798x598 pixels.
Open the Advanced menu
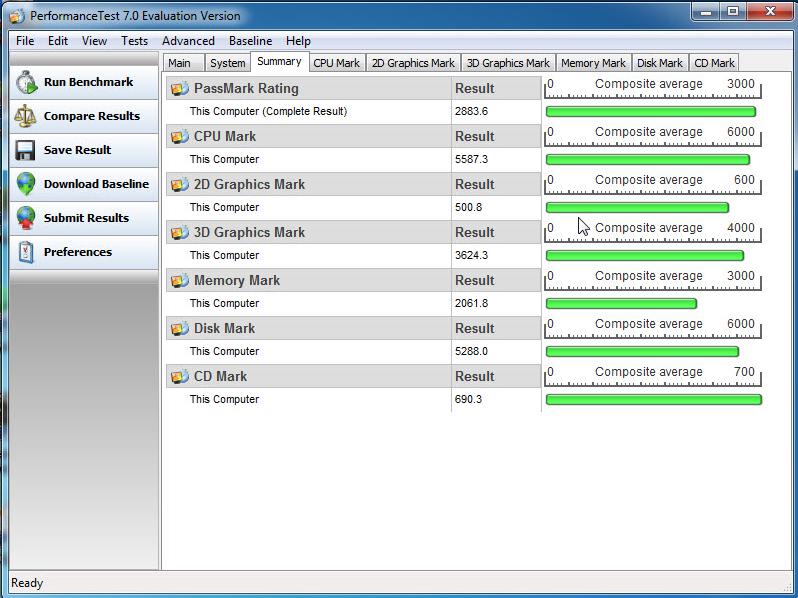(x=188, y=41)
